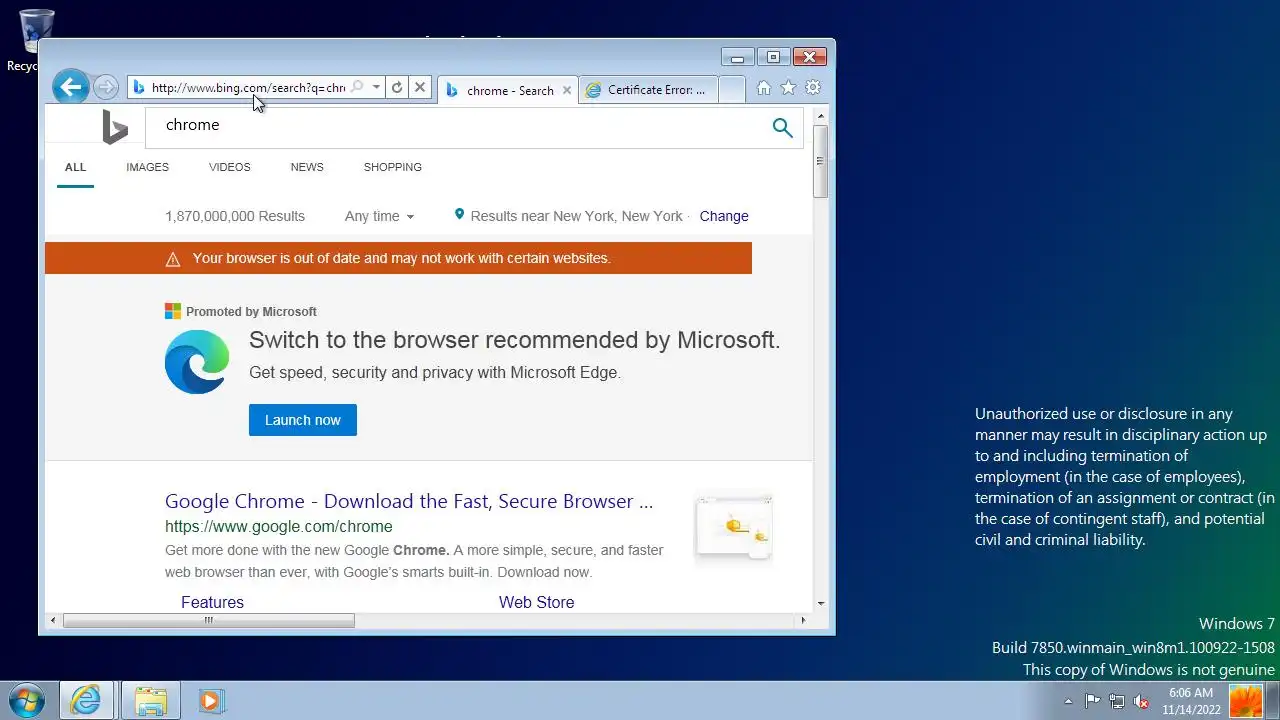1280x720 pixels.
Task: Click the "Change" location link
Action: pos(724,216)
